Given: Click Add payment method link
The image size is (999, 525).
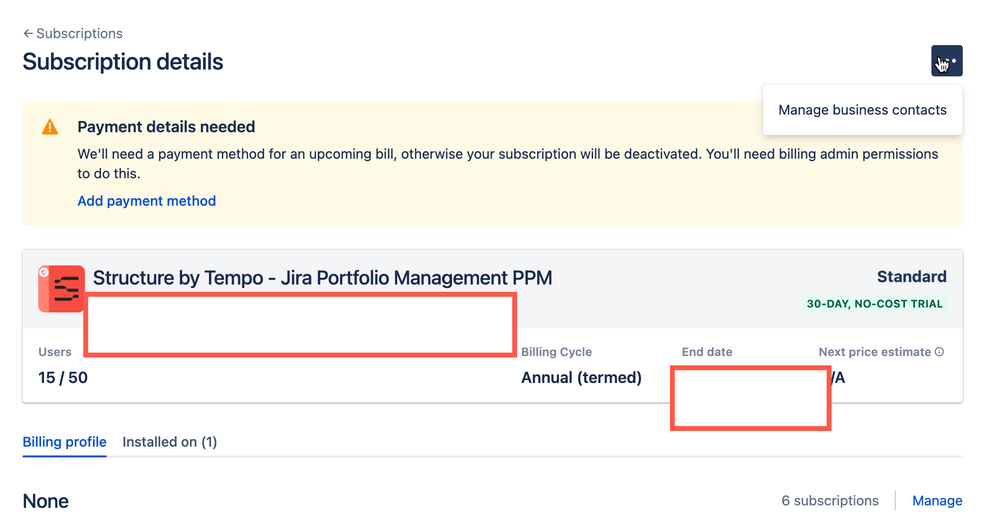Looking at the screenshot, I should pyautogui.click(x=147, y=201).
